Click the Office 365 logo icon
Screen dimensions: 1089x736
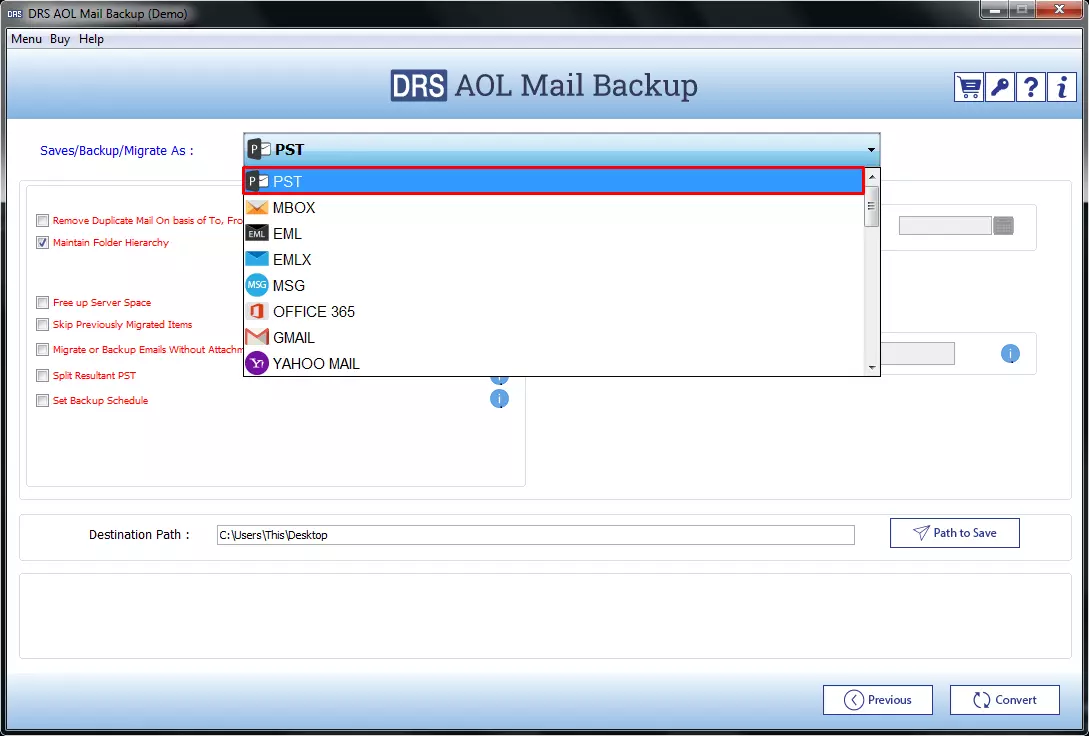point(257,312)
